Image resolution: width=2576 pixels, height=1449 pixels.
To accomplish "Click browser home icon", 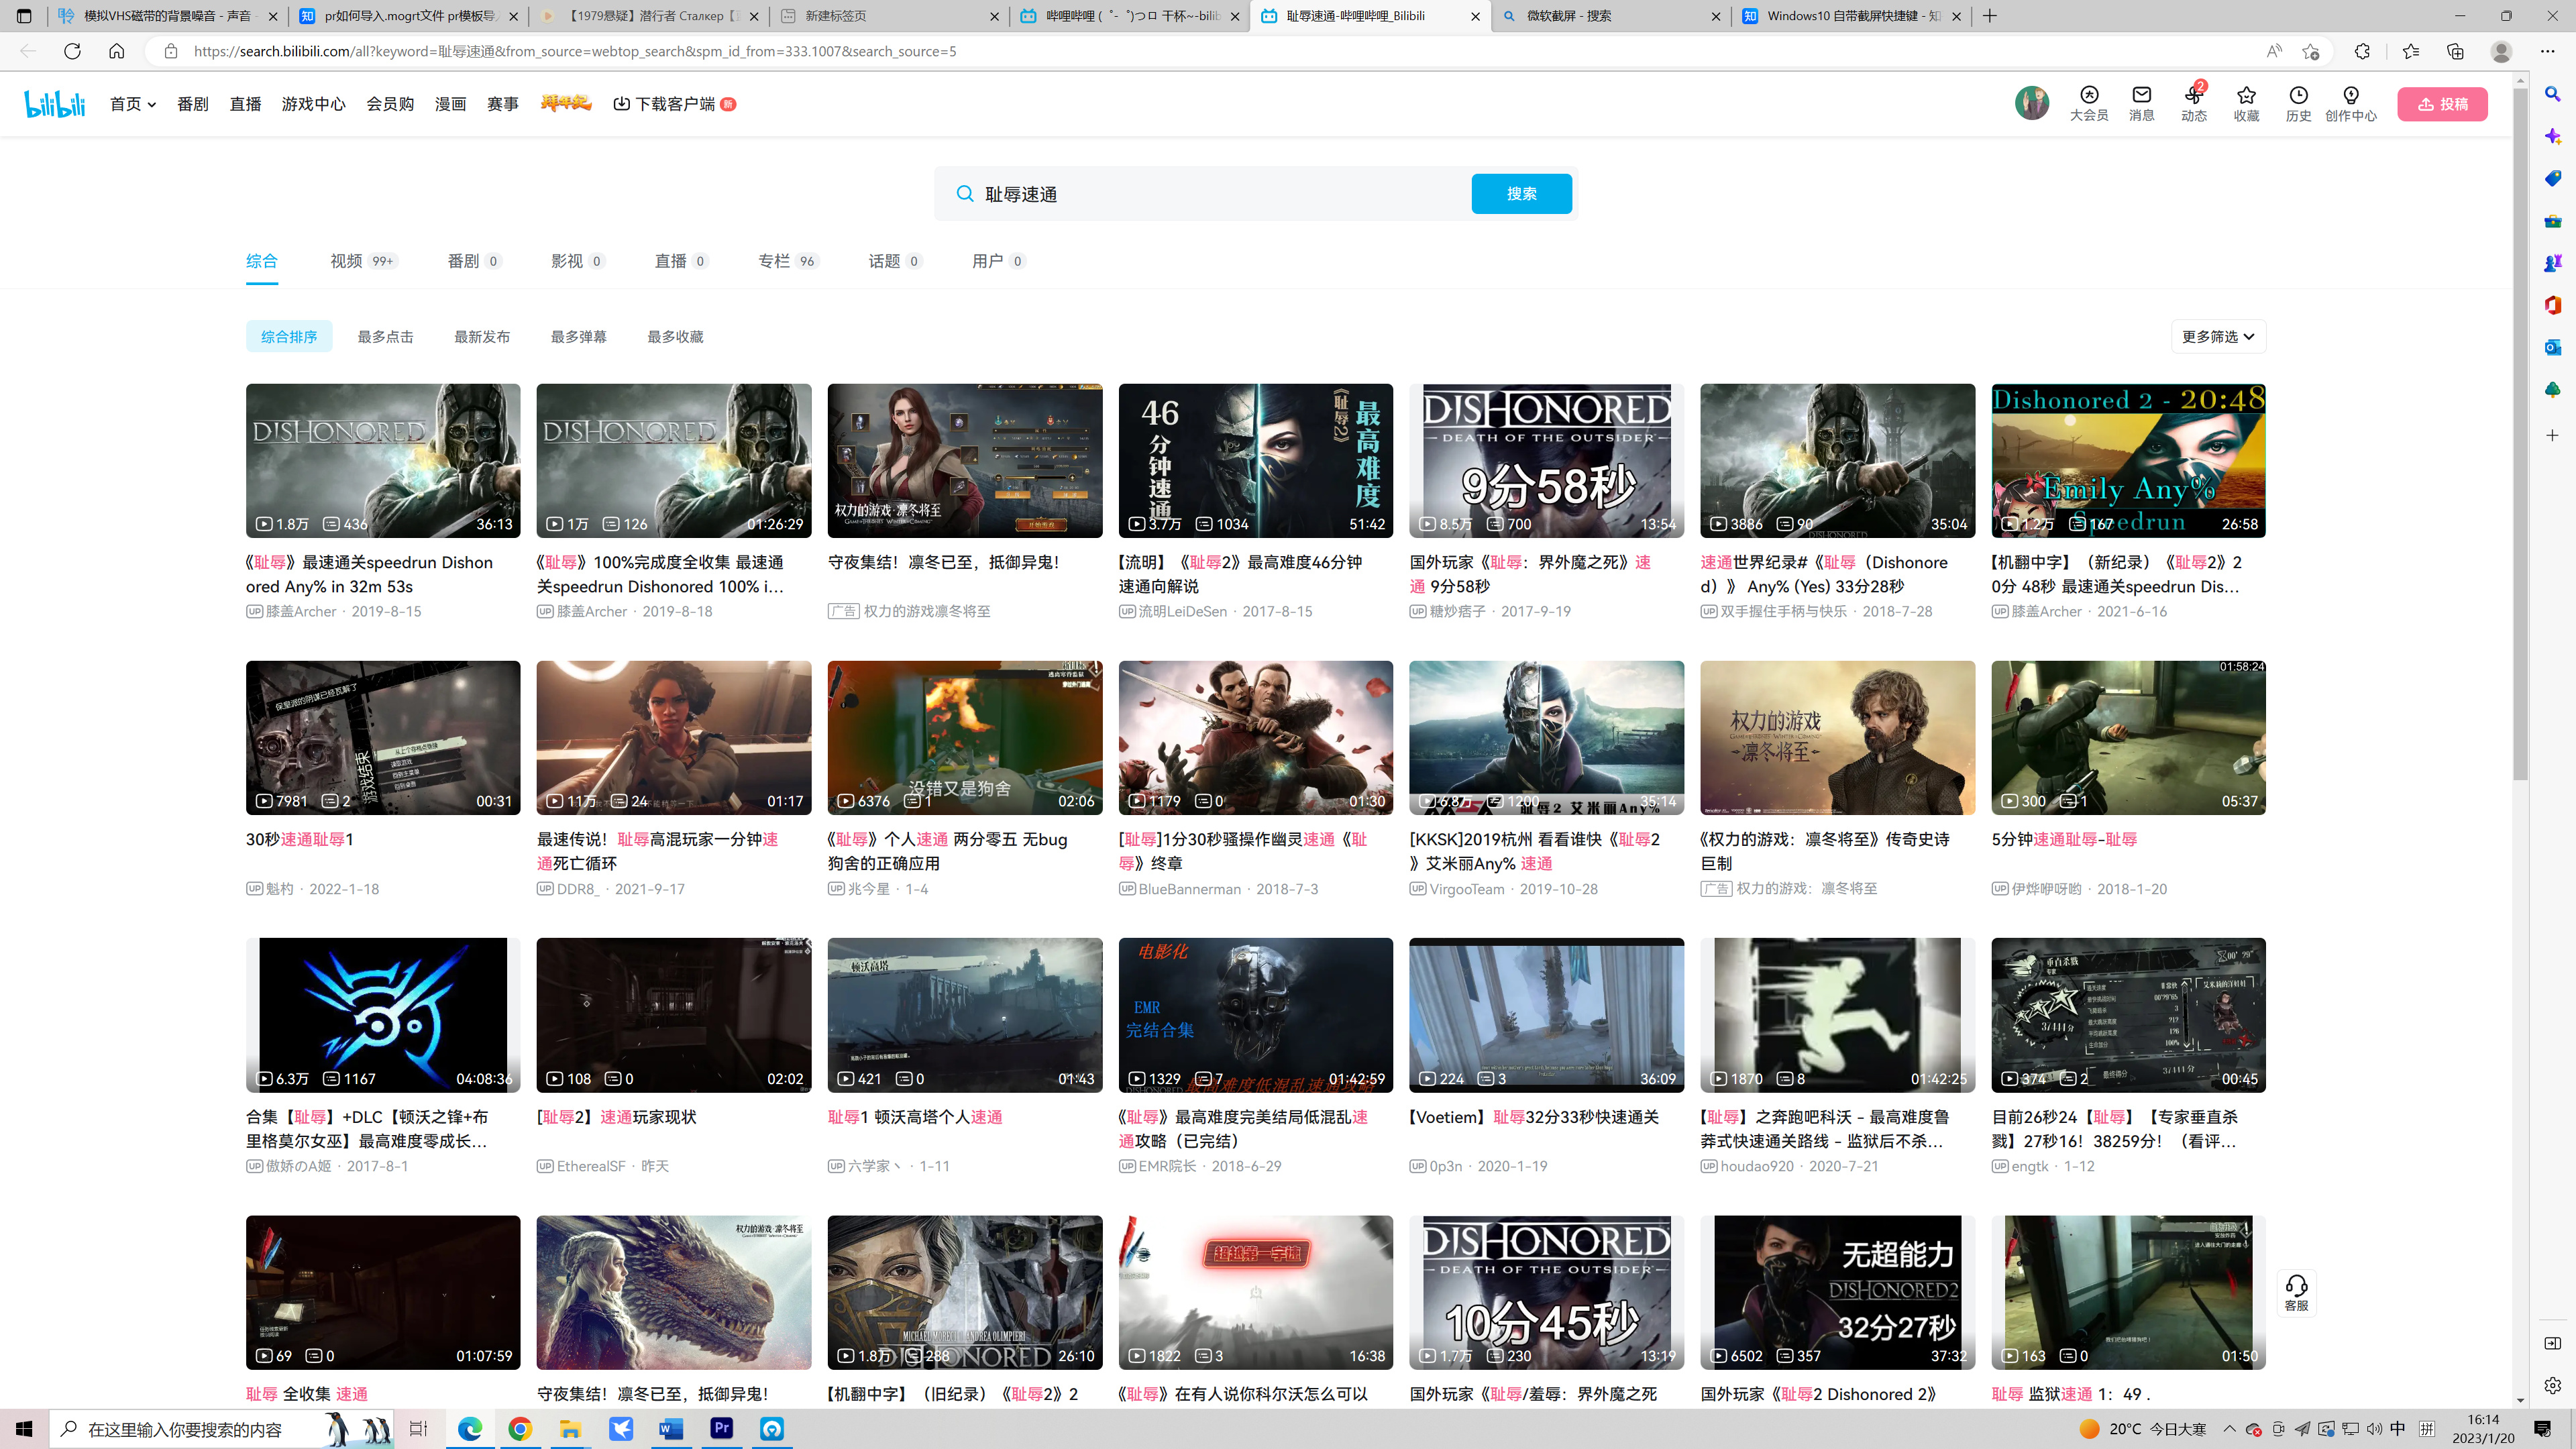I will [116, 51].
